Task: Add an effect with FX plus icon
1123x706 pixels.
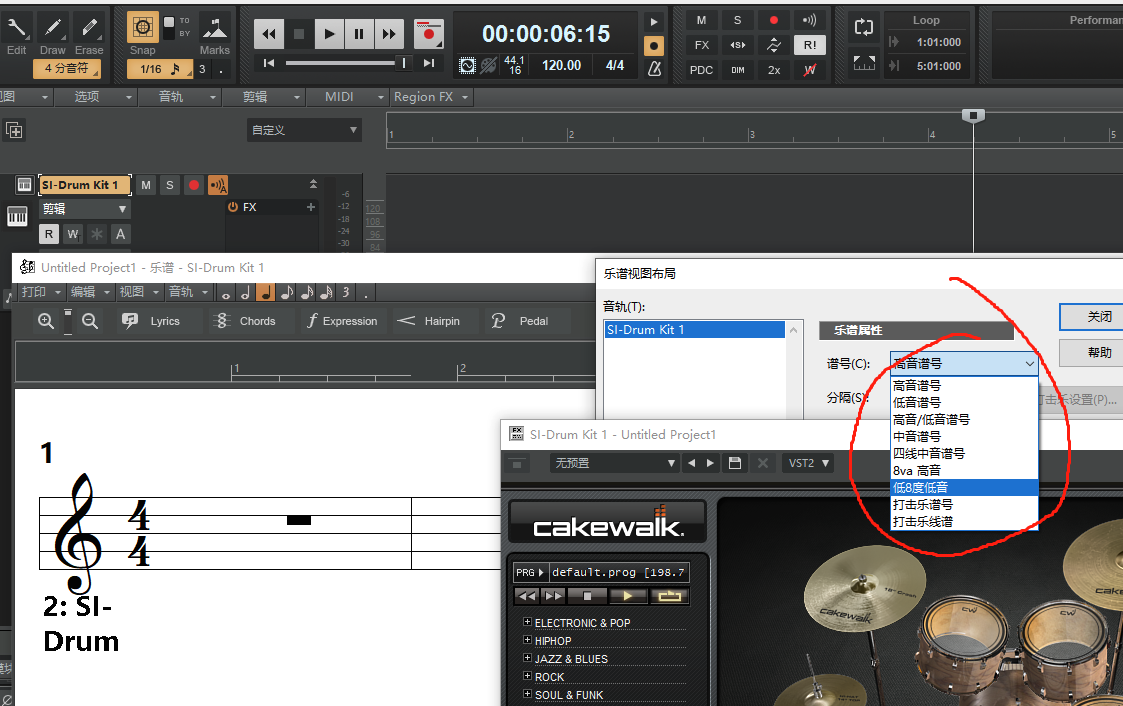Action: coord(311,207)
